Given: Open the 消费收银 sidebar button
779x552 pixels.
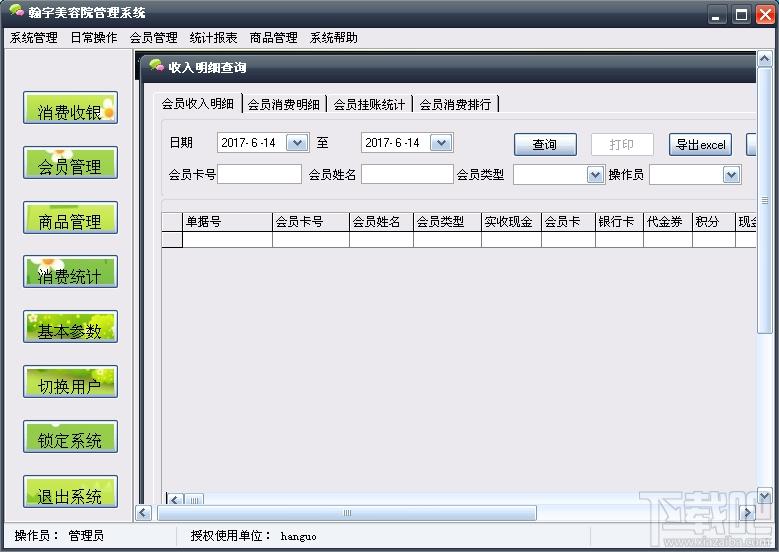Looking at the screenshot, I should 70,107.
